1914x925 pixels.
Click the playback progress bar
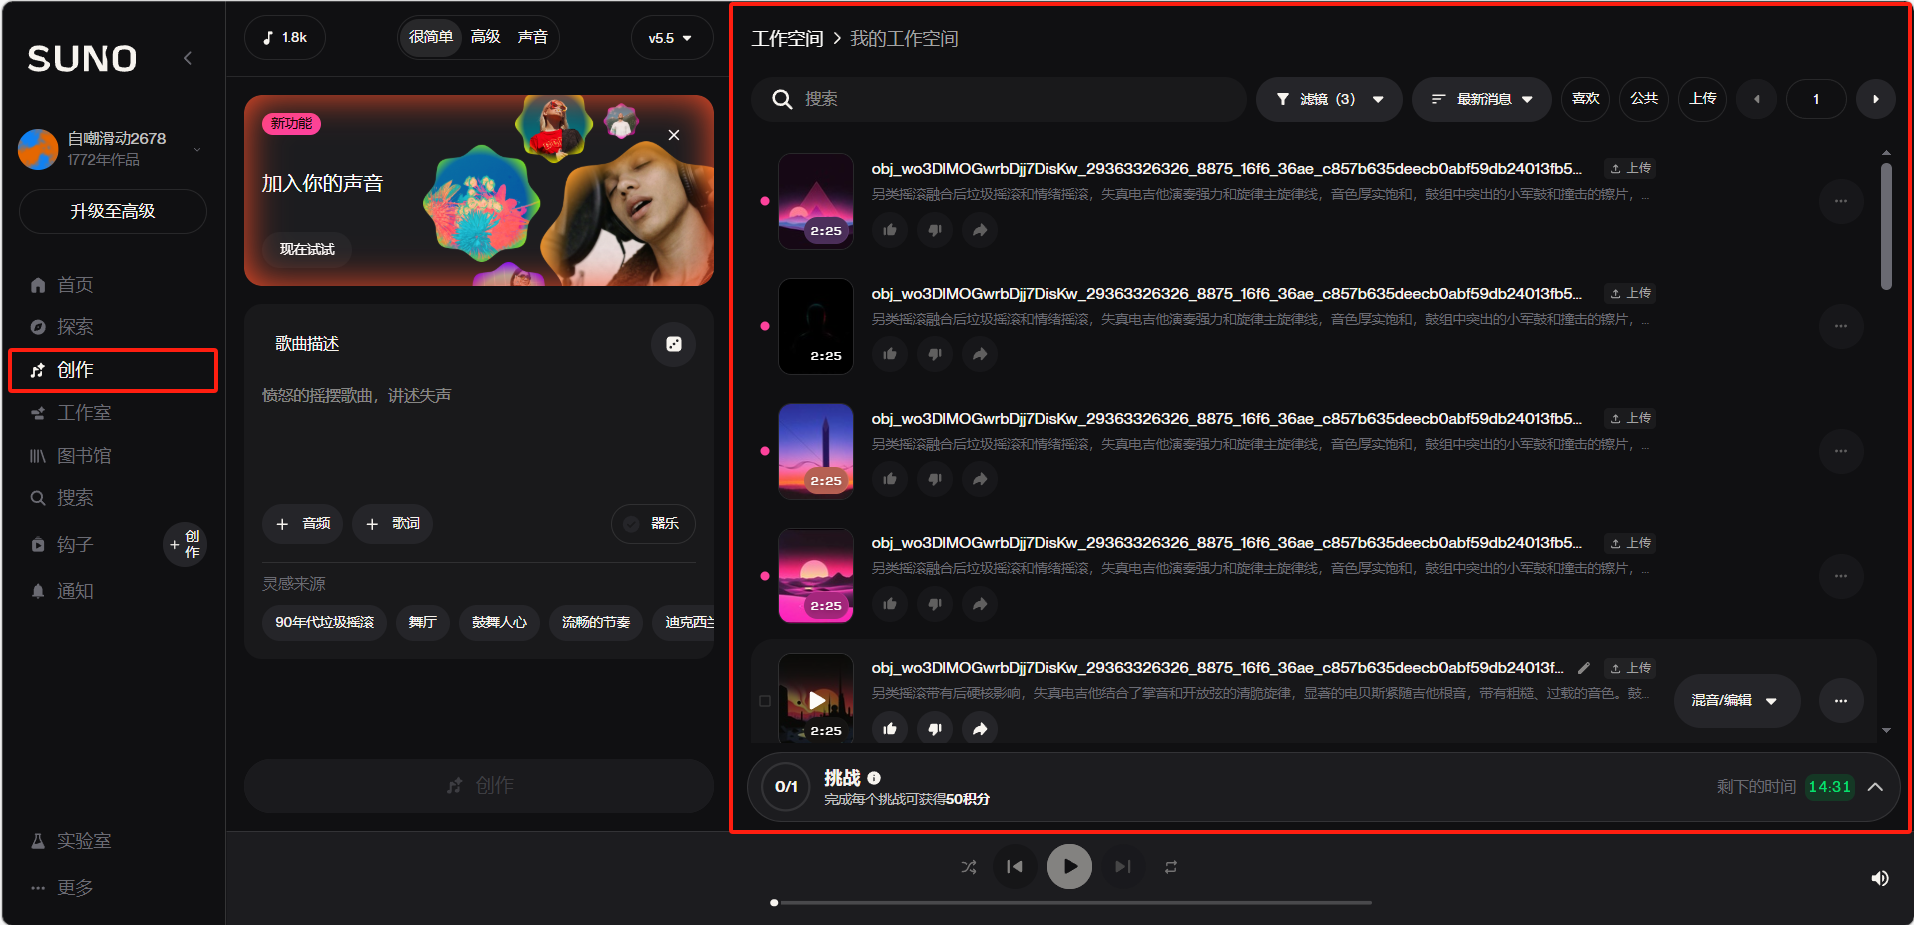coord(1070,902)
